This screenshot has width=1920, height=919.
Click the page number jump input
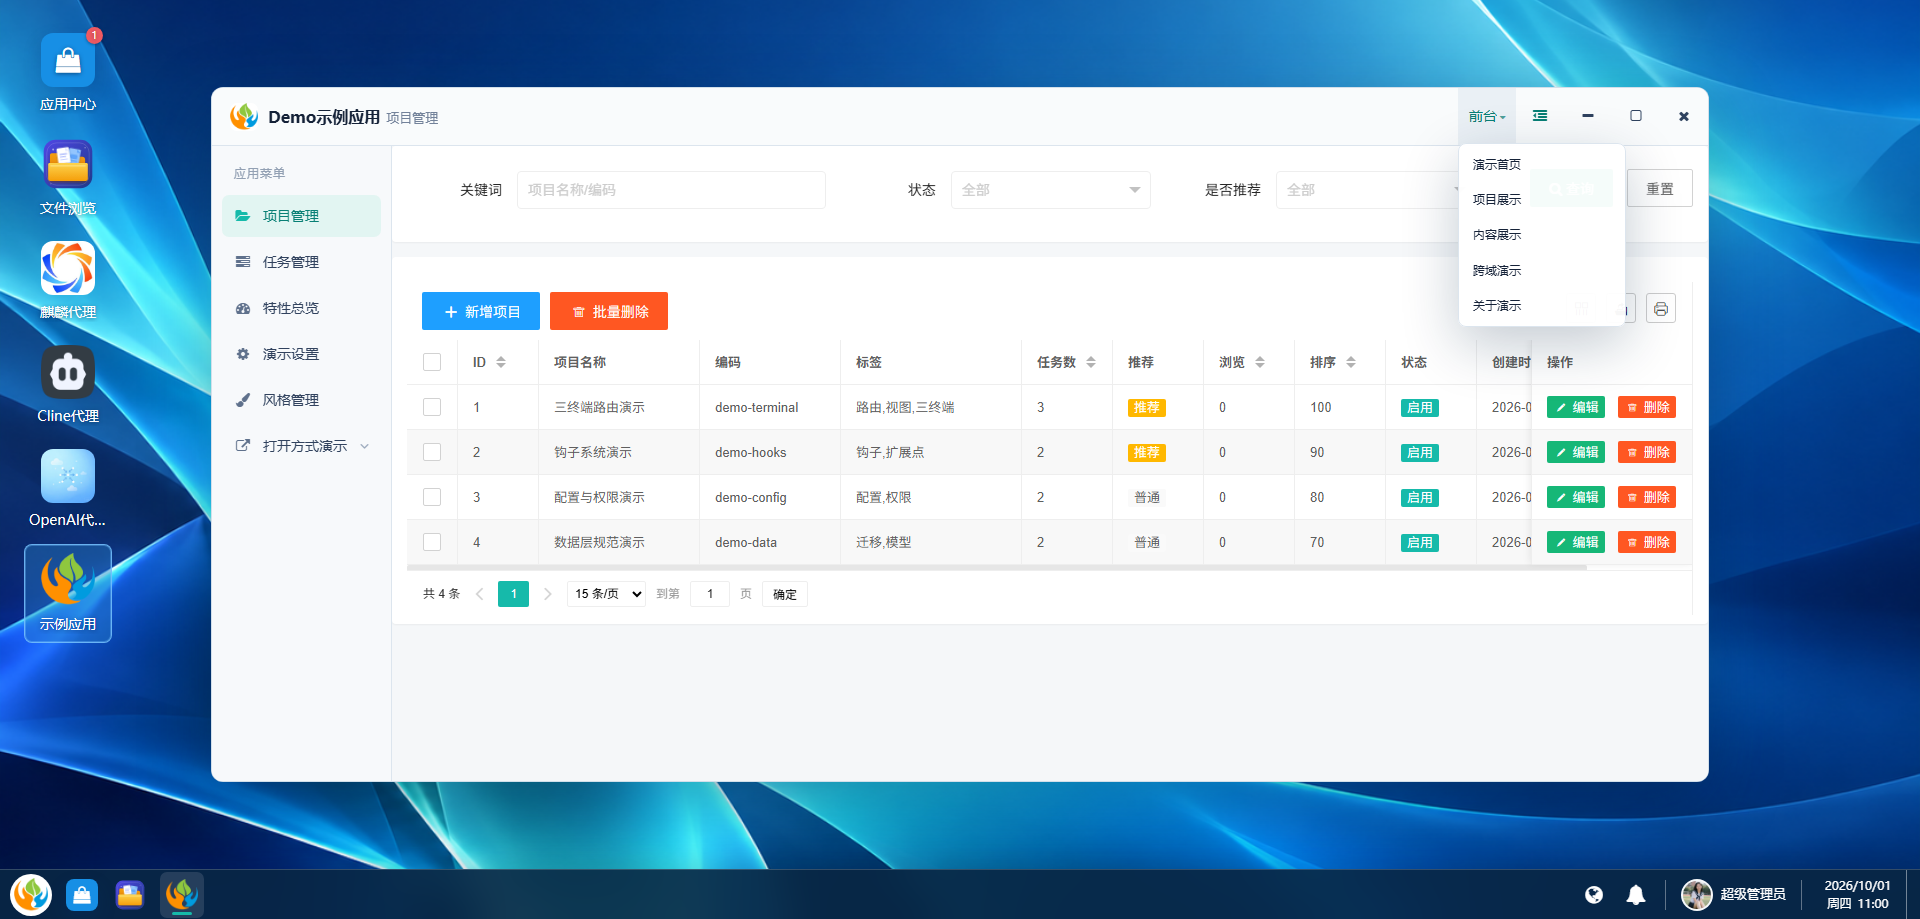(710, 594)
